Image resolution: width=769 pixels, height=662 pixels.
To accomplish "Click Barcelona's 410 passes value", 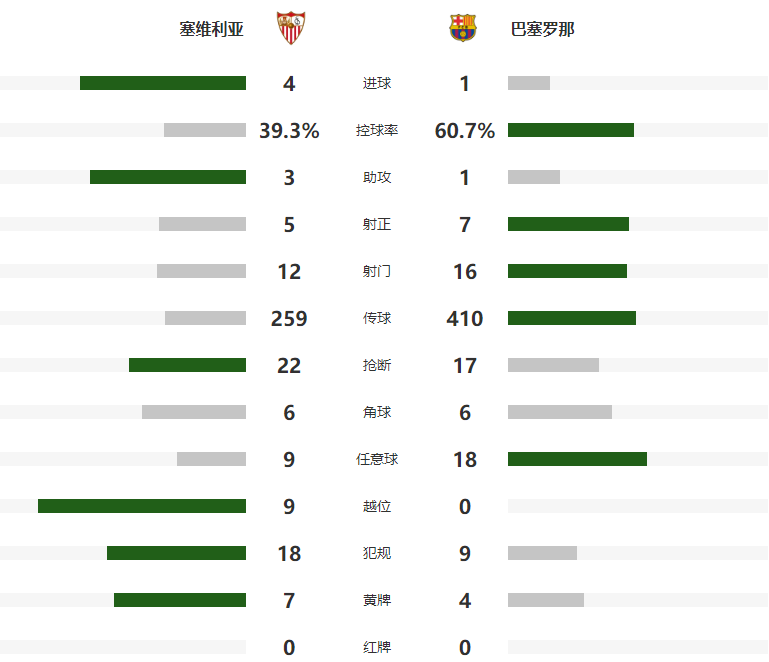I will pyautogui.click(x=465, y=319).
